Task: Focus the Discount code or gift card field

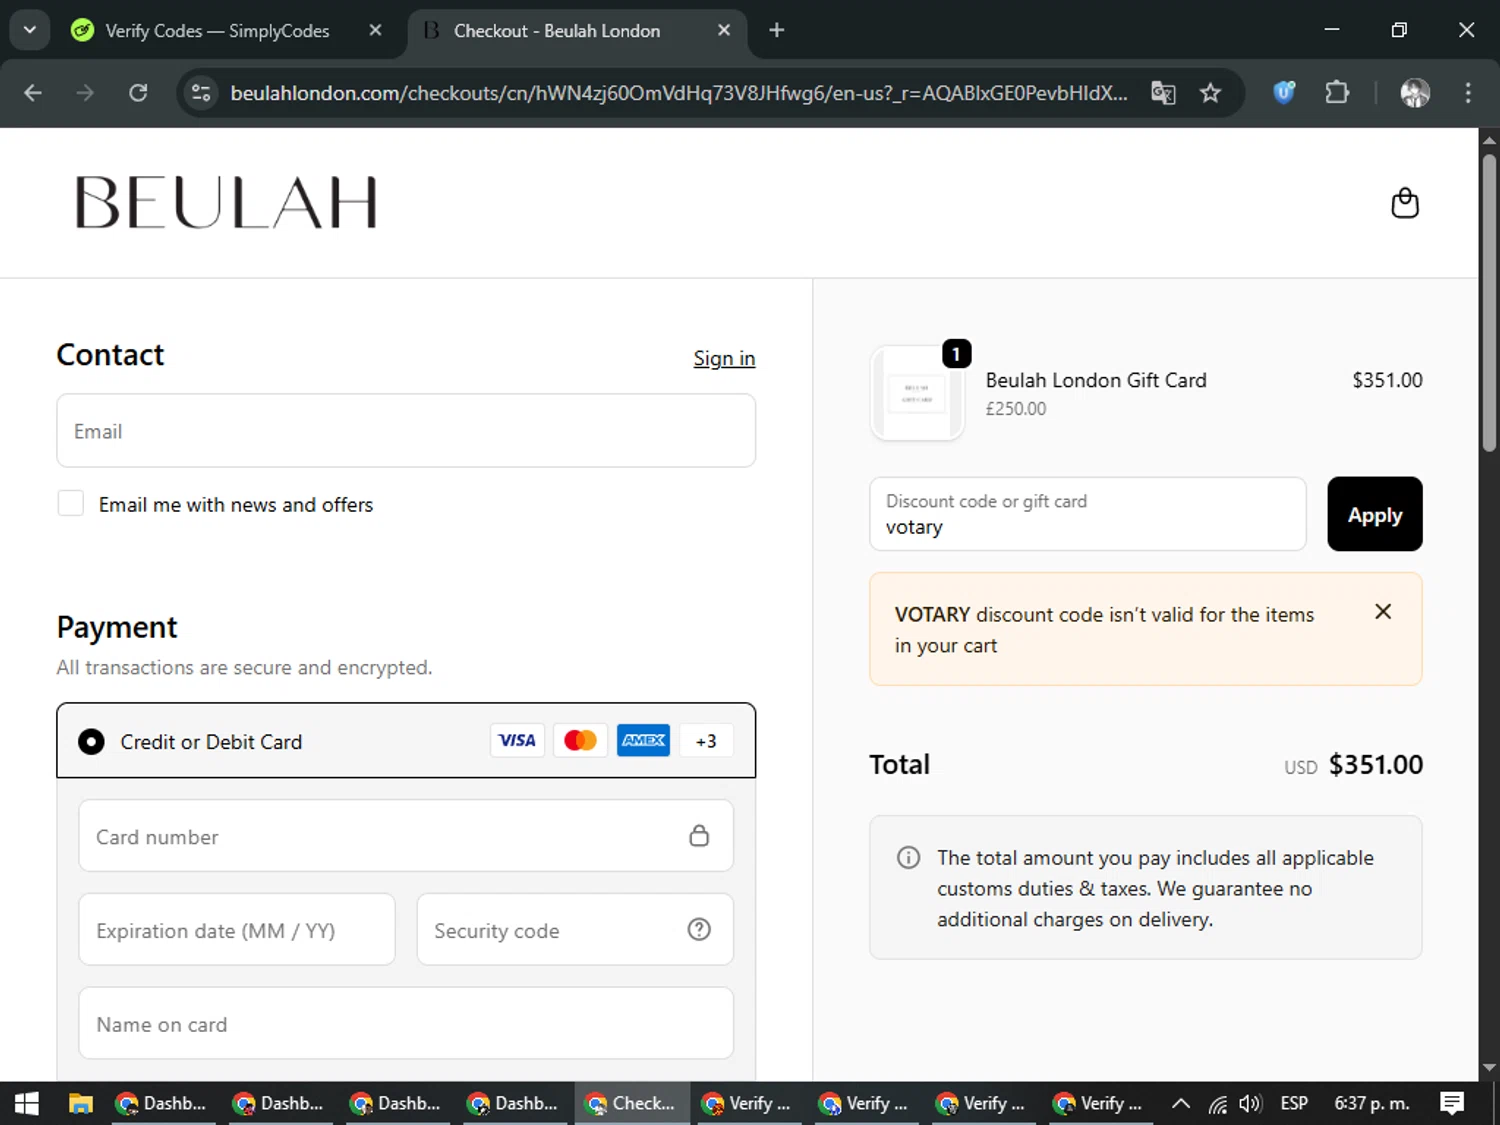Action: pyautogui.click(x=1088, y=514)
